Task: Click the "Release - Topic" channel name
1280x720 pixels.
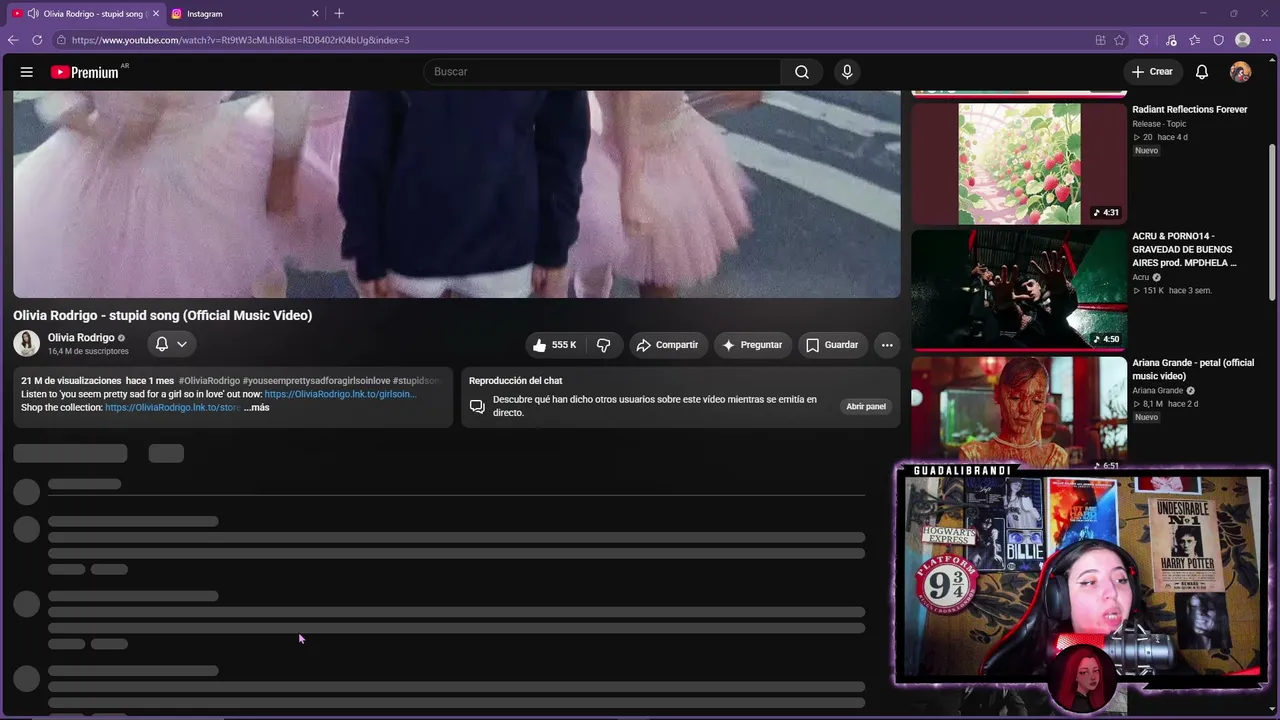Action: [1159, 124]
